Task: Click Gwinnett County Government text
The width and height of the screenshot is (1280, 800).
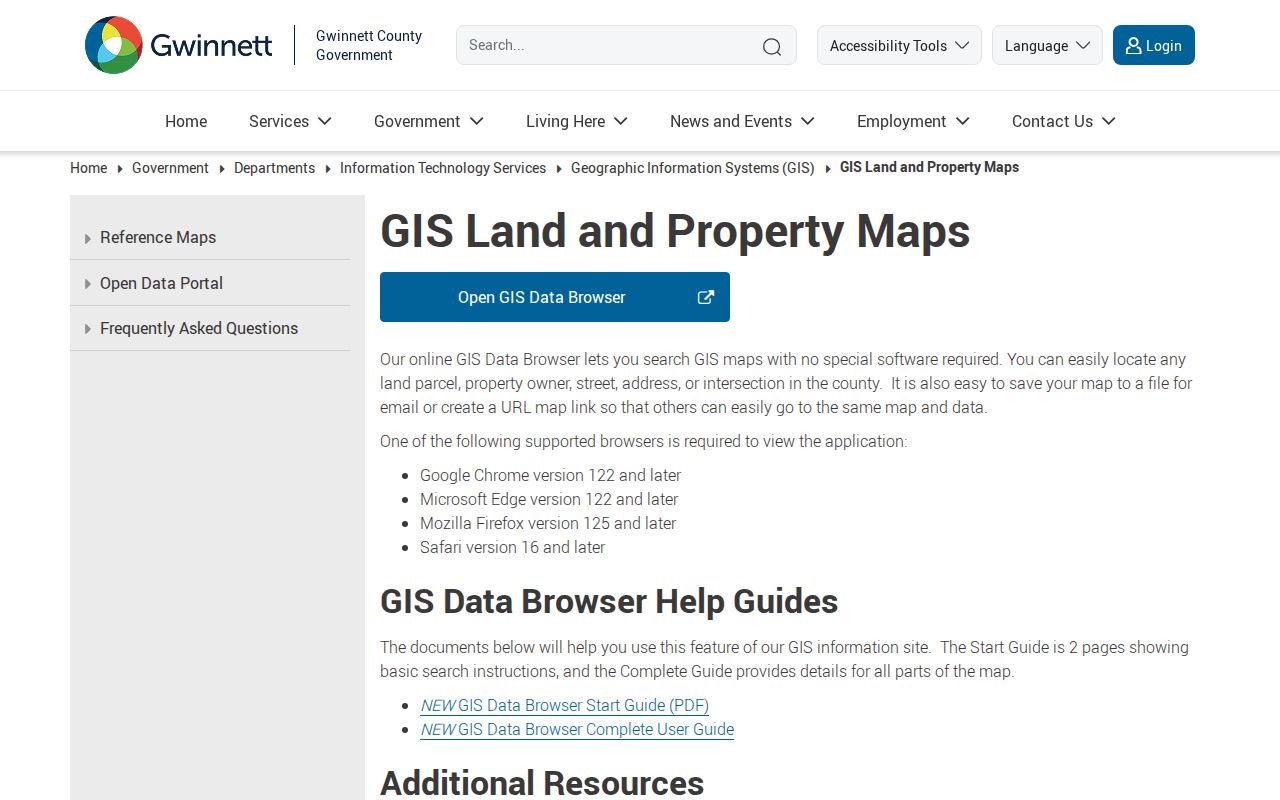Action: click(x=369, y=45)
